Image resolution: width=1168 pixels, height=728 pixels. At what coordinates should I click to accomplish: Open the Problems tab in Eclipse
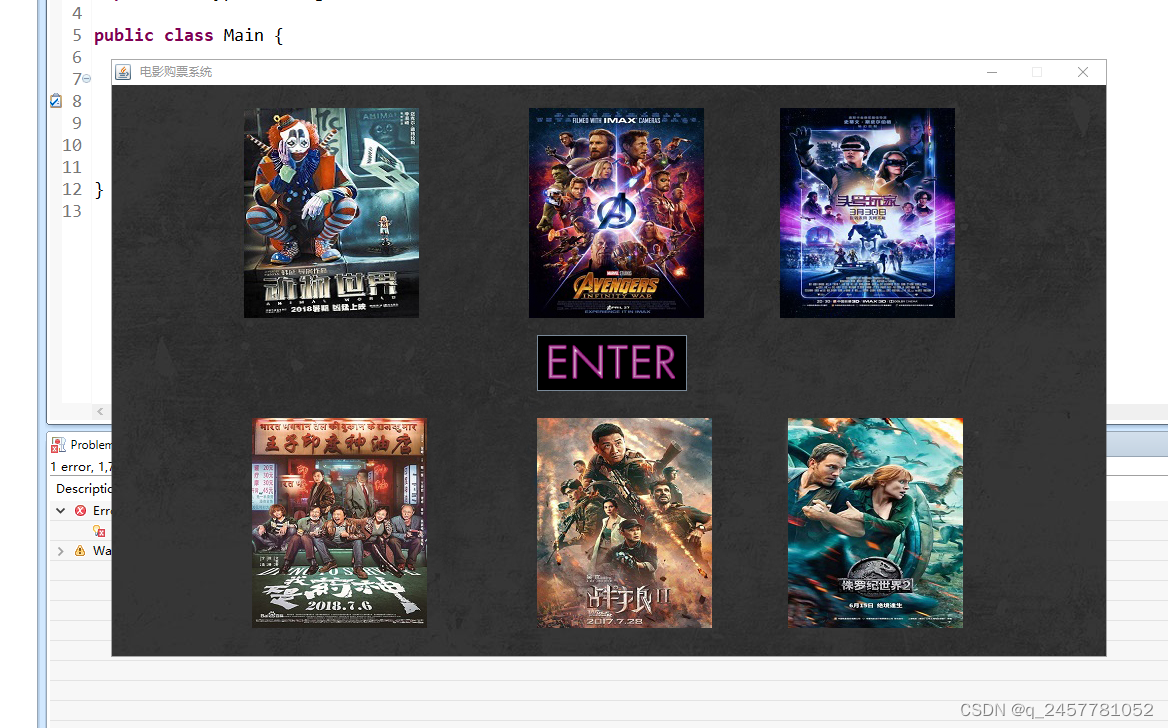point(82,445)
